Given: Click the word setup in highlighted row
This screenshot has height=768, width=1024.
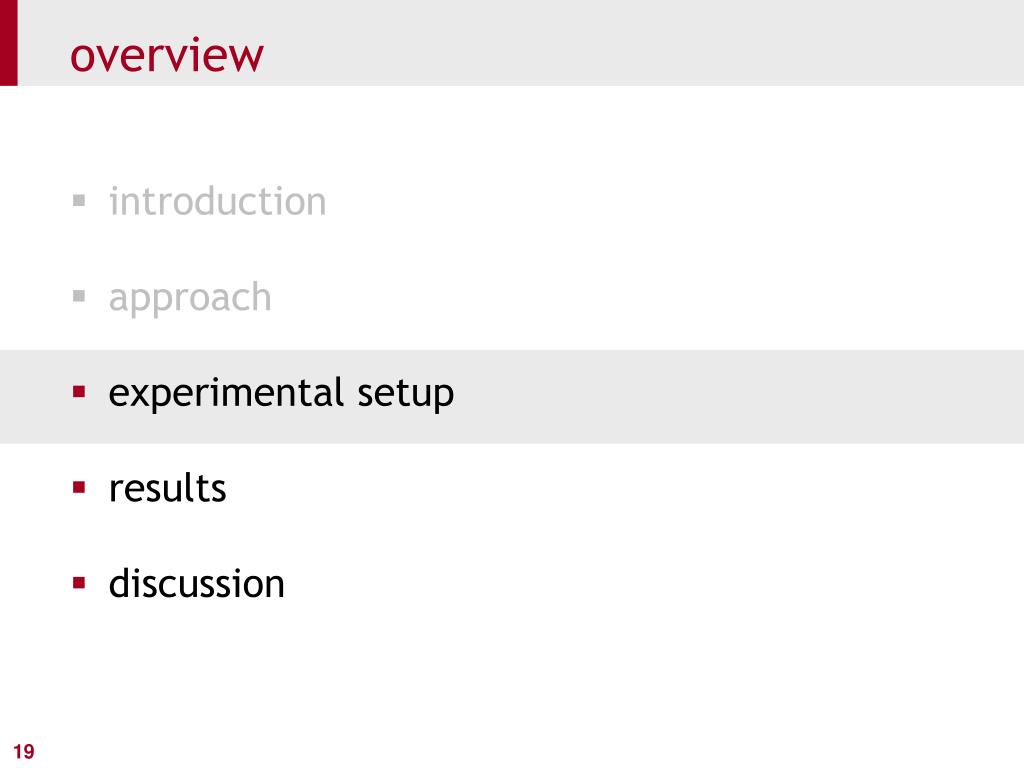Looking at the screenshot, I should coord(406,394).
